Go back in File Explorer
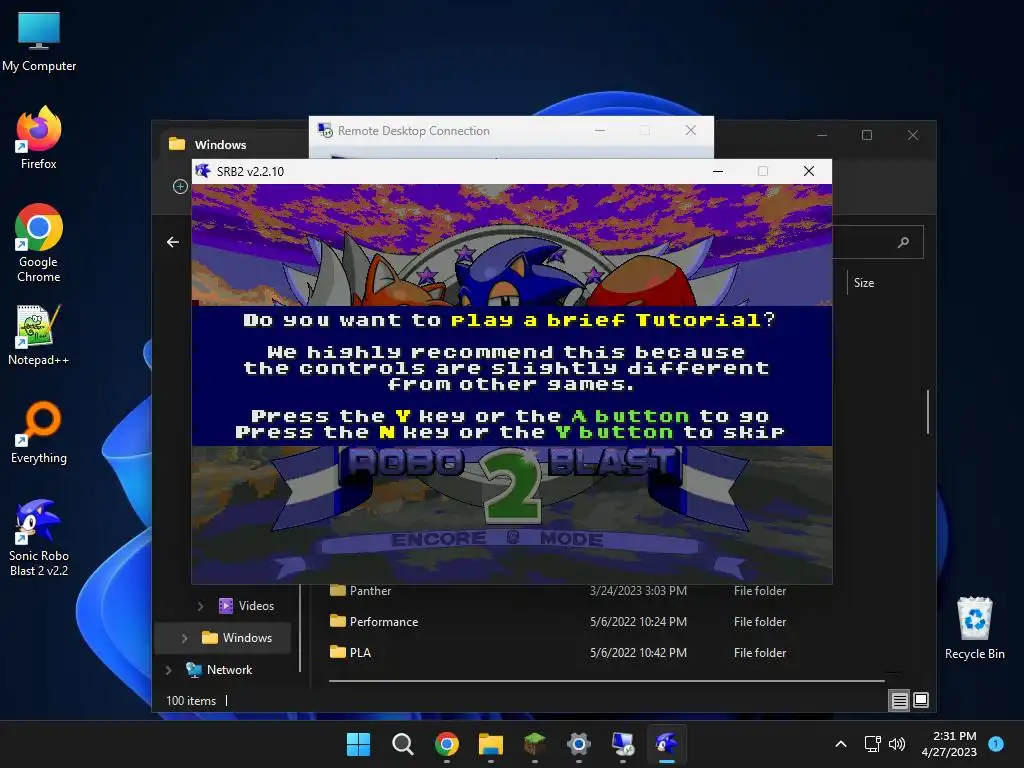 (x=172, y=242)
